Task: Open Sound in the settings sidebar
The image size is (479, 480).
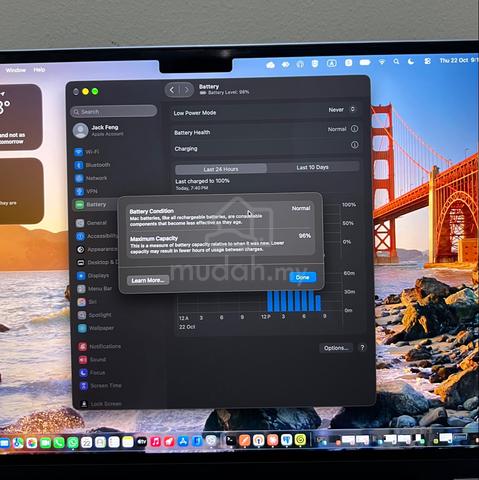Action: point(93,360)
